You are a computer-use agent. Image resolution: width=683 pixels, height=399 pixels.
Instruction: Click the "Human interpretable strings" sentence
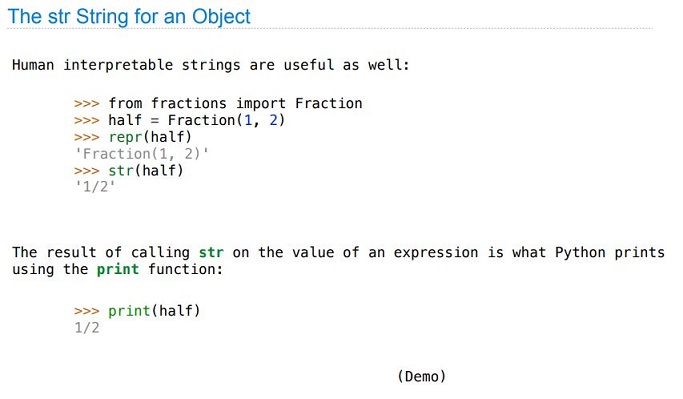point(211,65)
